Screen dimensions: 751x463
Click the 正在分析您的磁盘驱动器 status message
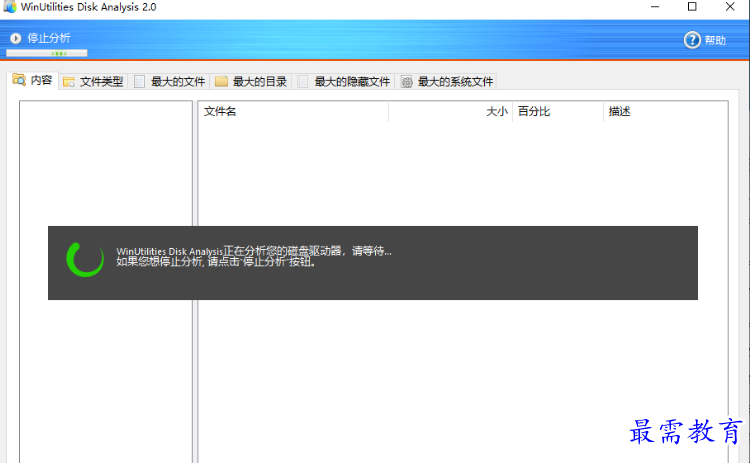(254, 251)
